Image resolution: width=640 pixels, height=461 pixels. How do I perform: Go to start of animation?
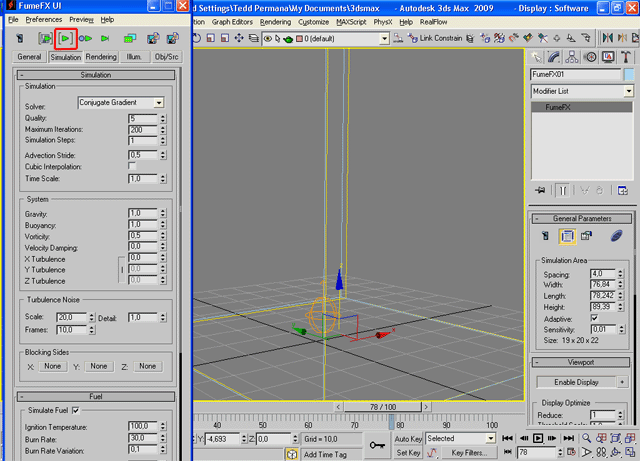click(507, 438)
